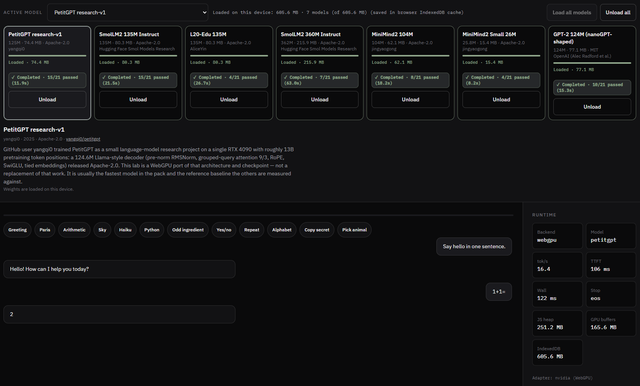This screenshot has height=386, width=640.
Task: Click SmolLM2 360M's 7/21 passed status
Action: (320, 80)
